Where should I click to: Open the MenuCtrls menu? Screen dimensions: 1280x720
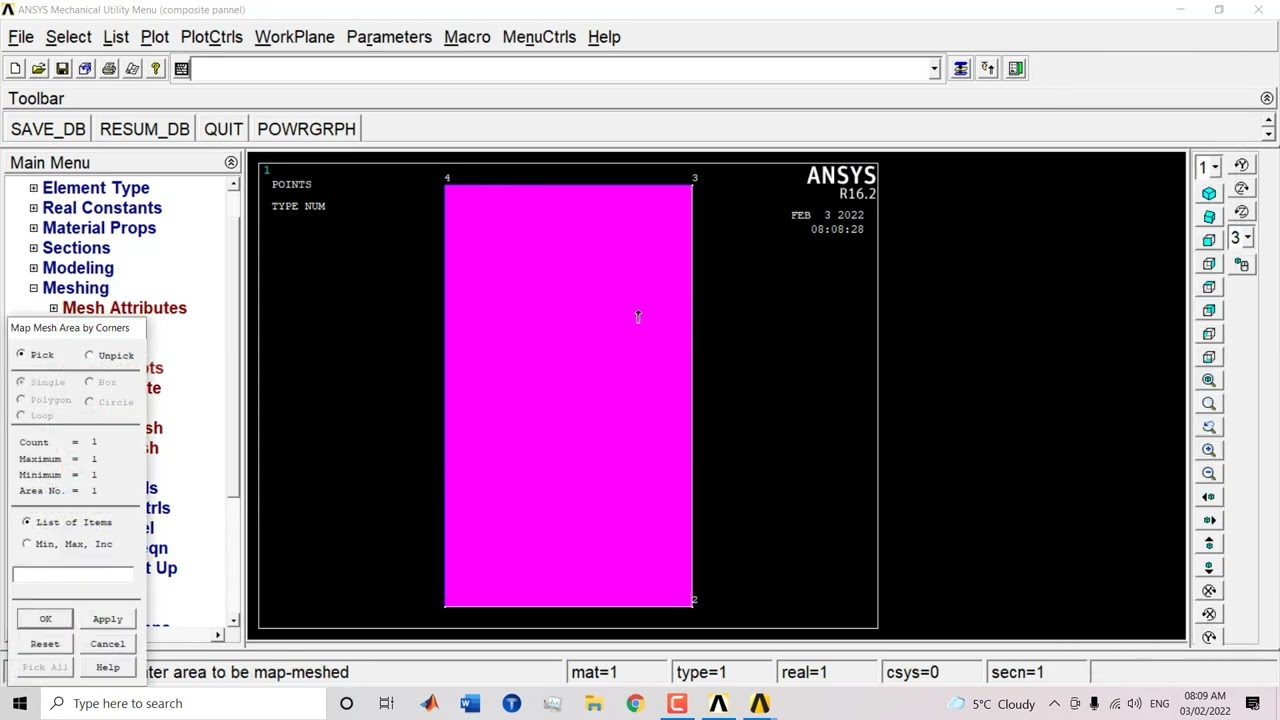(539, 37)
